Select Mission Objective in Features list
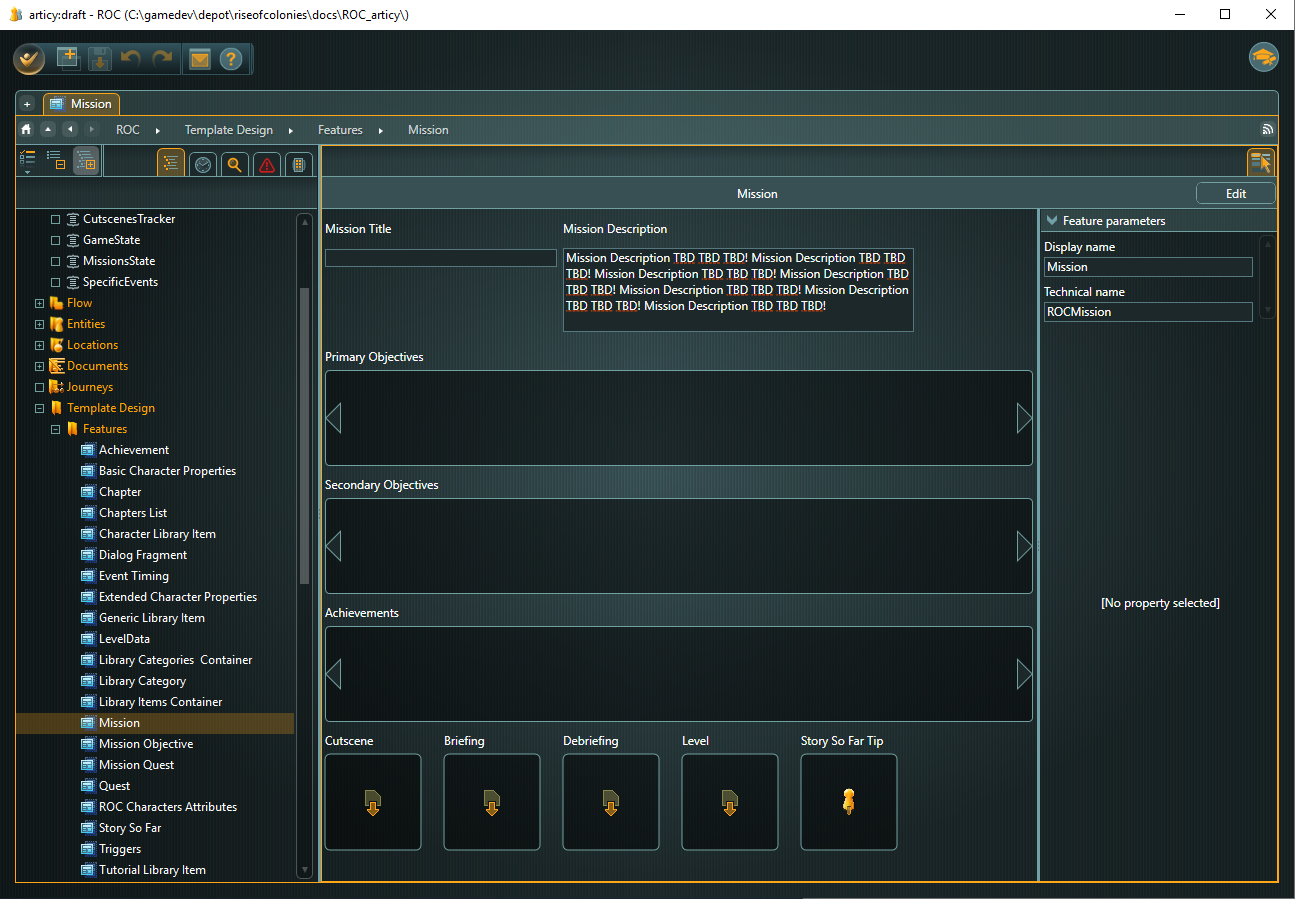 click(146, 744)
